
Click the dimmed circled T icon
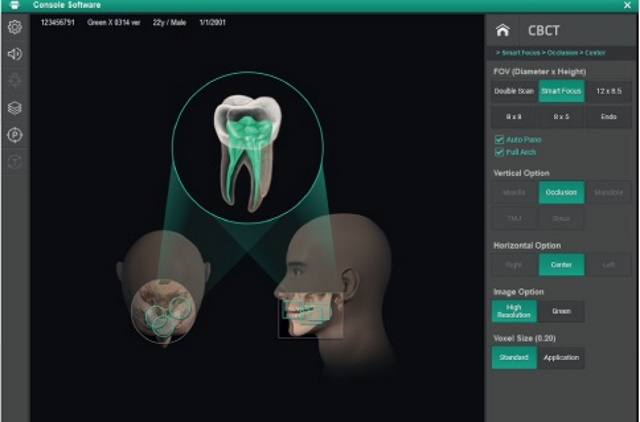tap(15, 162)
